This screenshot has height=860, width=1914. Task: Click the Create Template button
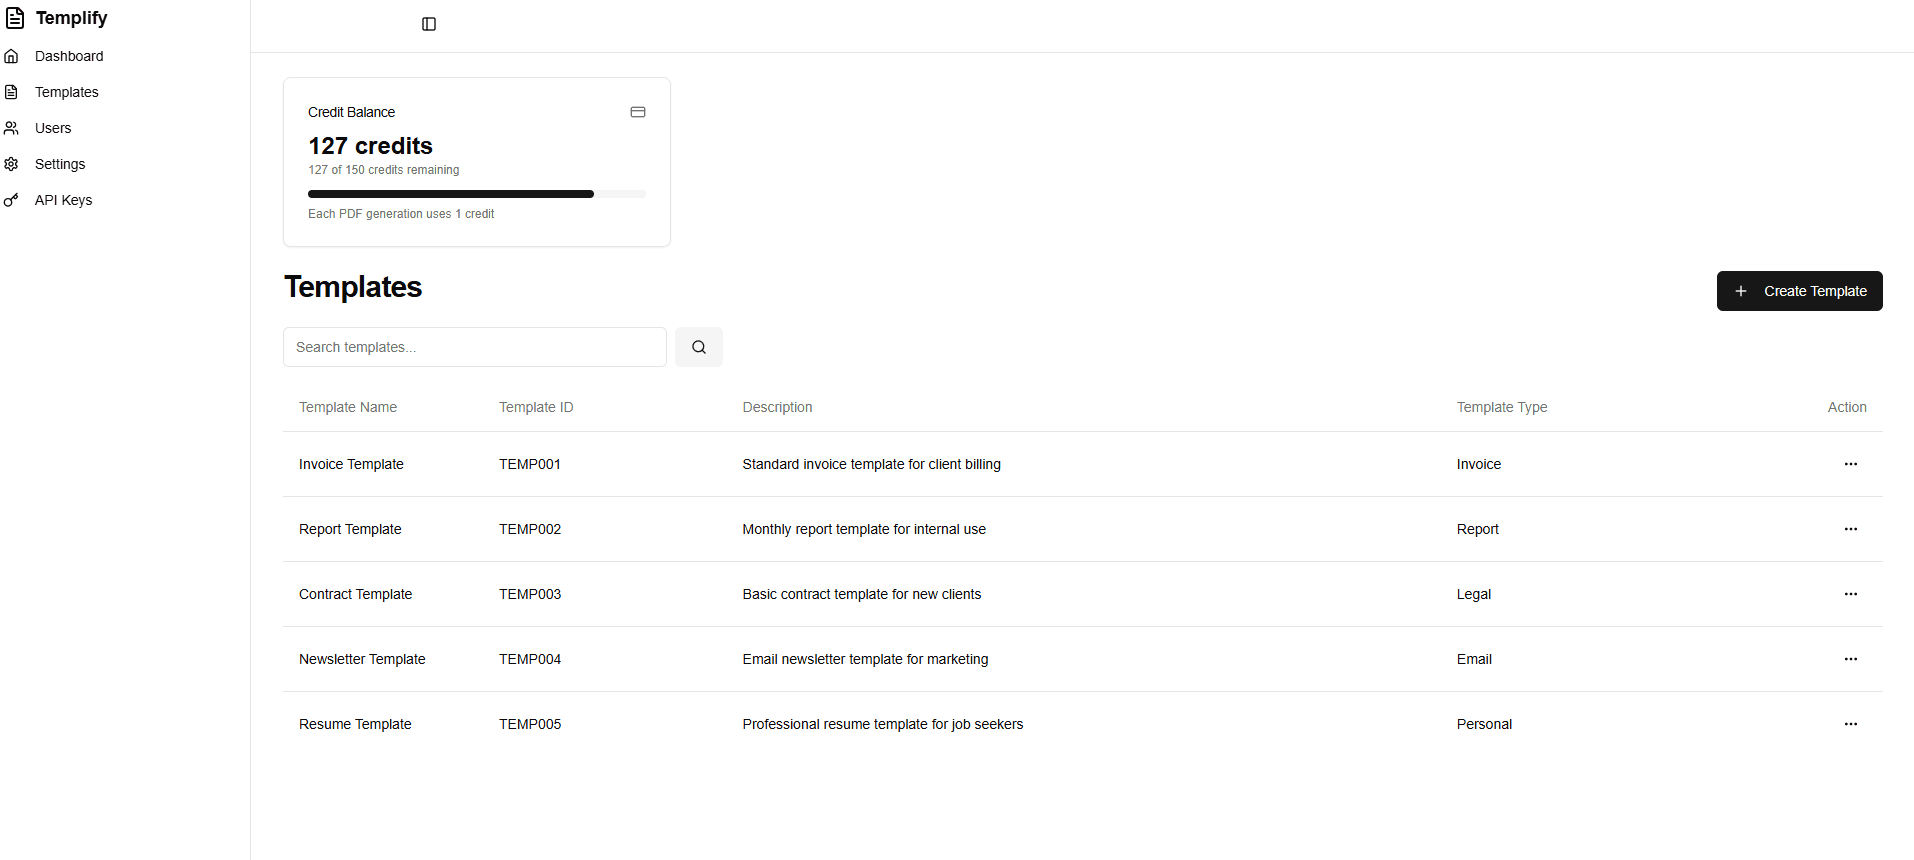click(x=1800, y=291)
